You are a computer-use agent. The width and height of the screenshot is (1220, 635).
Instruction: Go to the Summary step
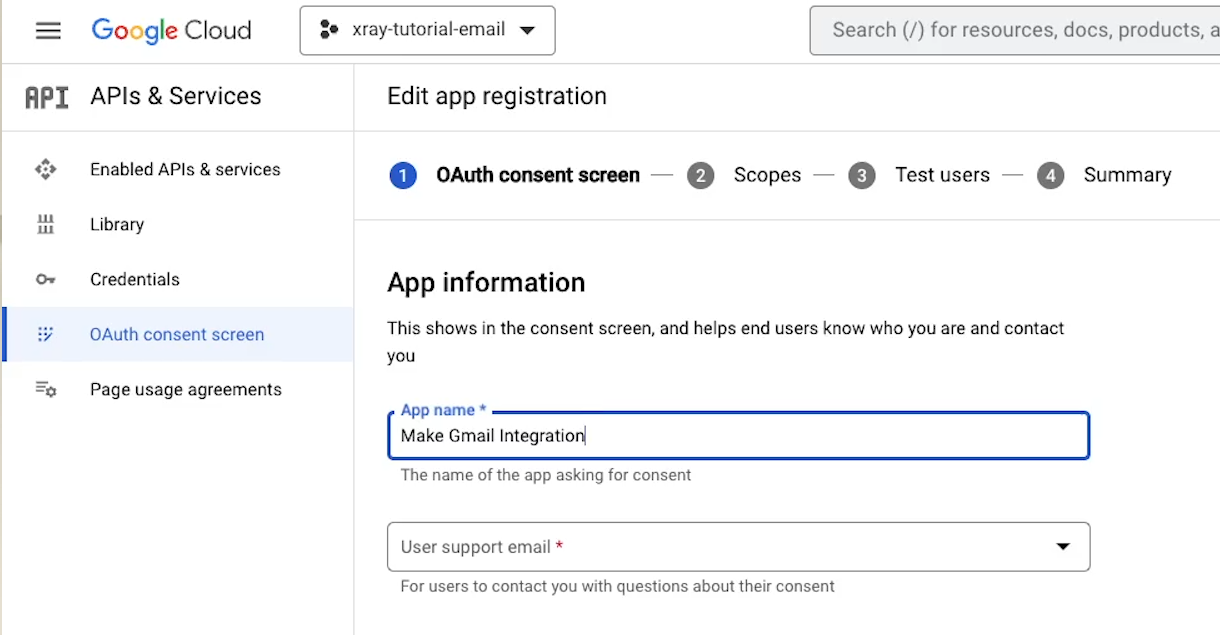point(1127,175)
